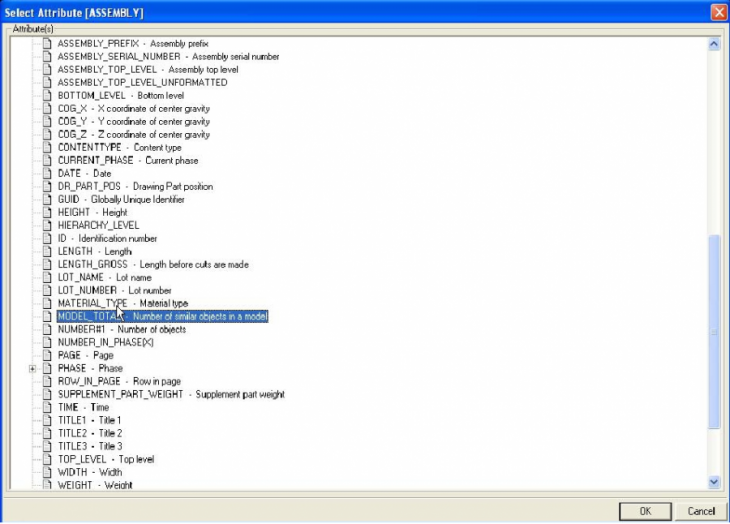Viewport: 730px width, 524px height.
Task: Click the page icon next to COG_X
Action: (47, 109)
